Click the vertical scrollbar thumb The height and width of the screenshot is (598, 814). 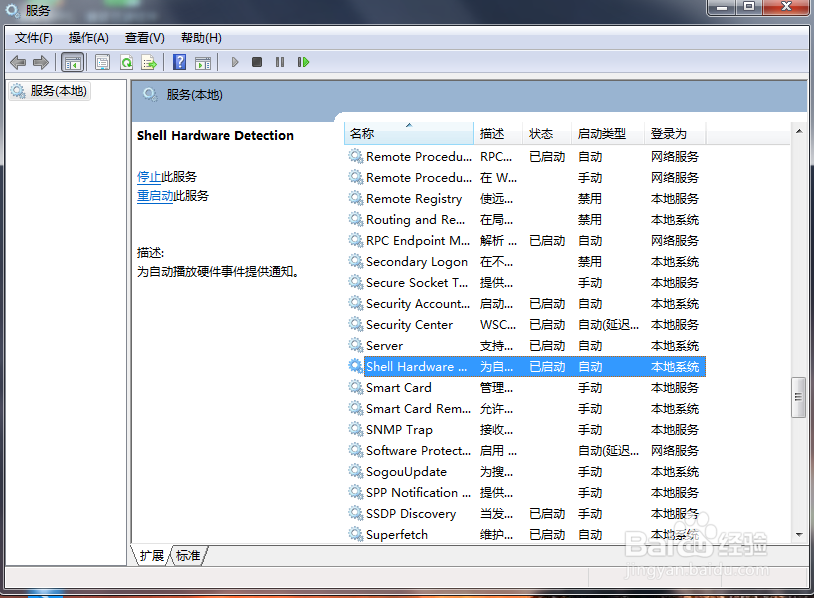(x=798, y=398)
